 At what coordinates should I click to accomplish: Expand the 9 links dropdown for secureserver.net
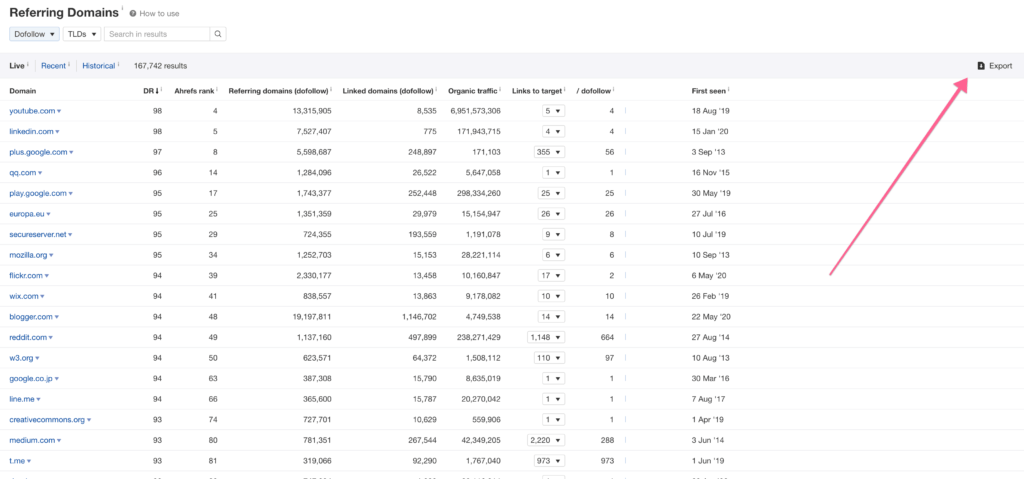[x=554, y=235]
